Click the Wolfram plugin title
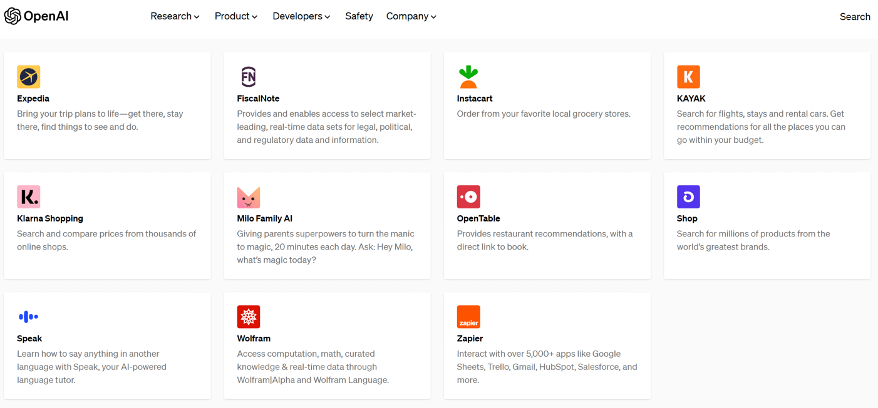The image size is (878, 408). (254, 339)
